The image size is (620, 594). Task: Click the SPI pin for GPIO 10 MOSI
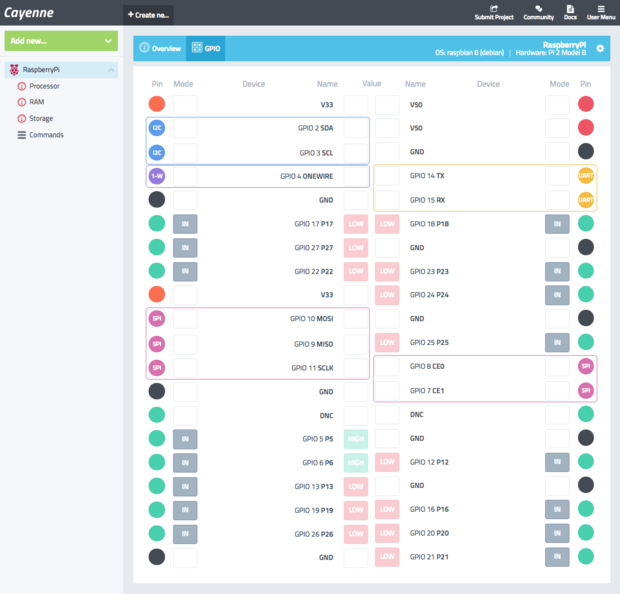point(157,318)
